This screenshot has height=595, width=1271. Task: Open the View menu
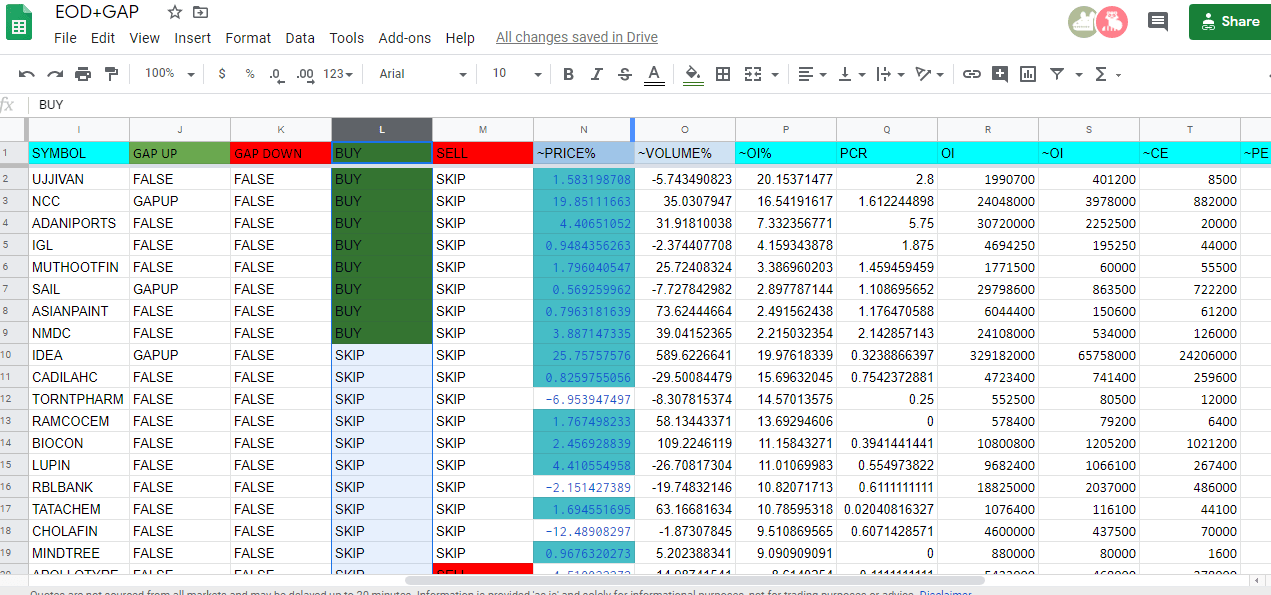(x=145, y=38)
